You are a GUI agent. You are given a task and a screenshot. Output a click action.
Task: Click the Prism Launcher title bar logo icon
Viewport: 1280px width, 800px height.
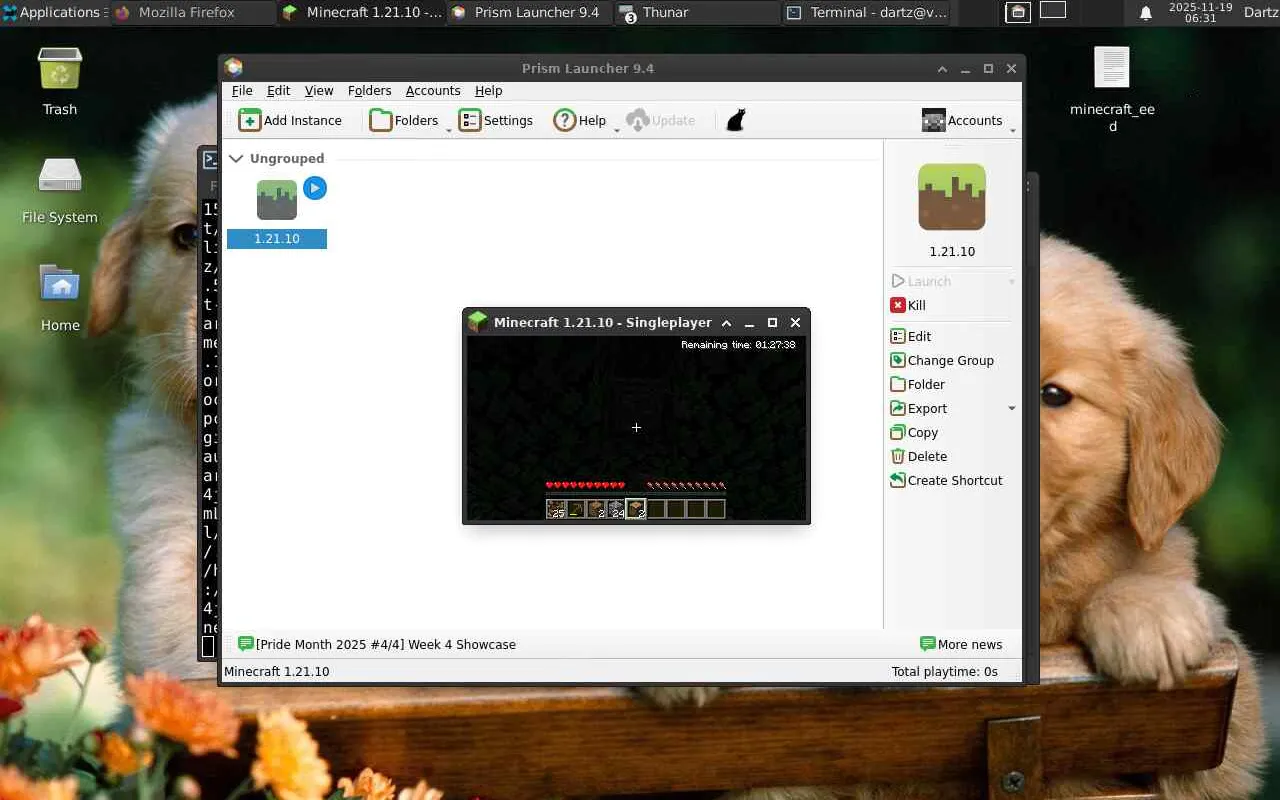(x=234, y=68)
